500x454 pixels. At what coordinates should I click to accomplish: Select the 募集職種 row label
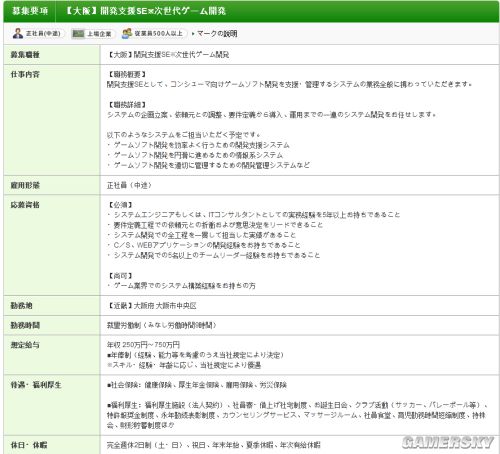click(x=25, y=55)
